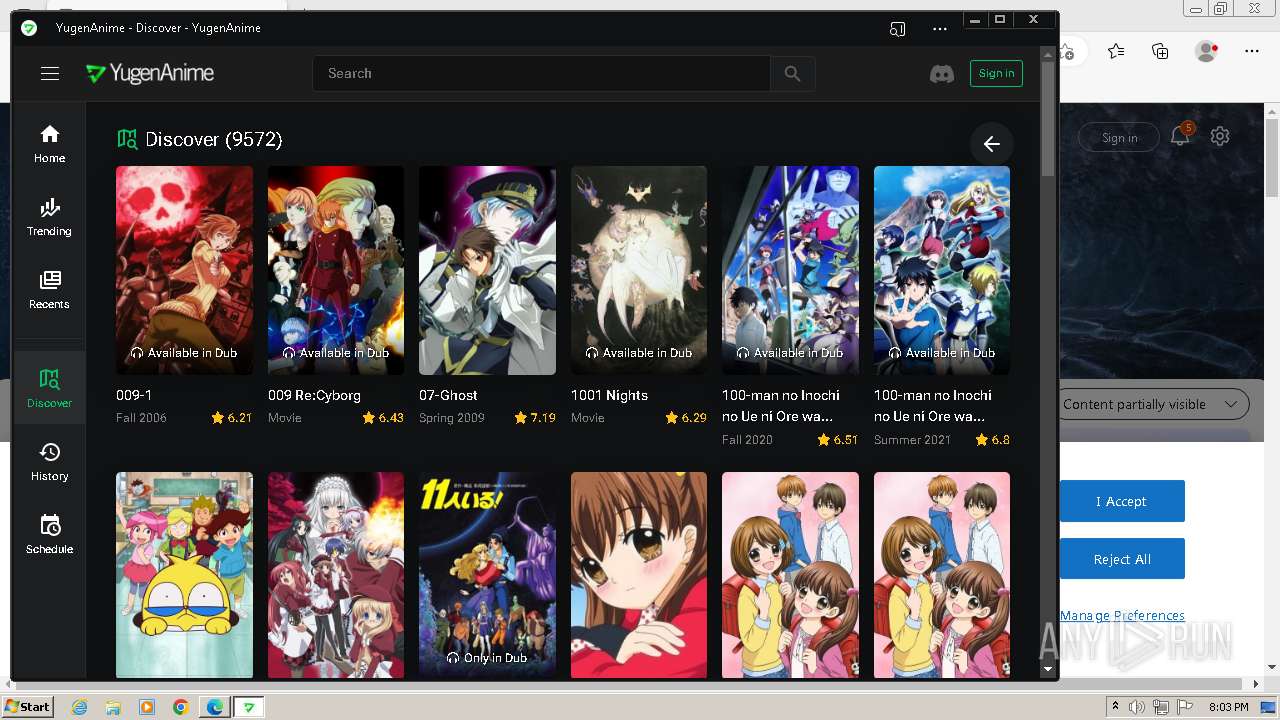Click the Reject All cookie button

pos(1122,559)
